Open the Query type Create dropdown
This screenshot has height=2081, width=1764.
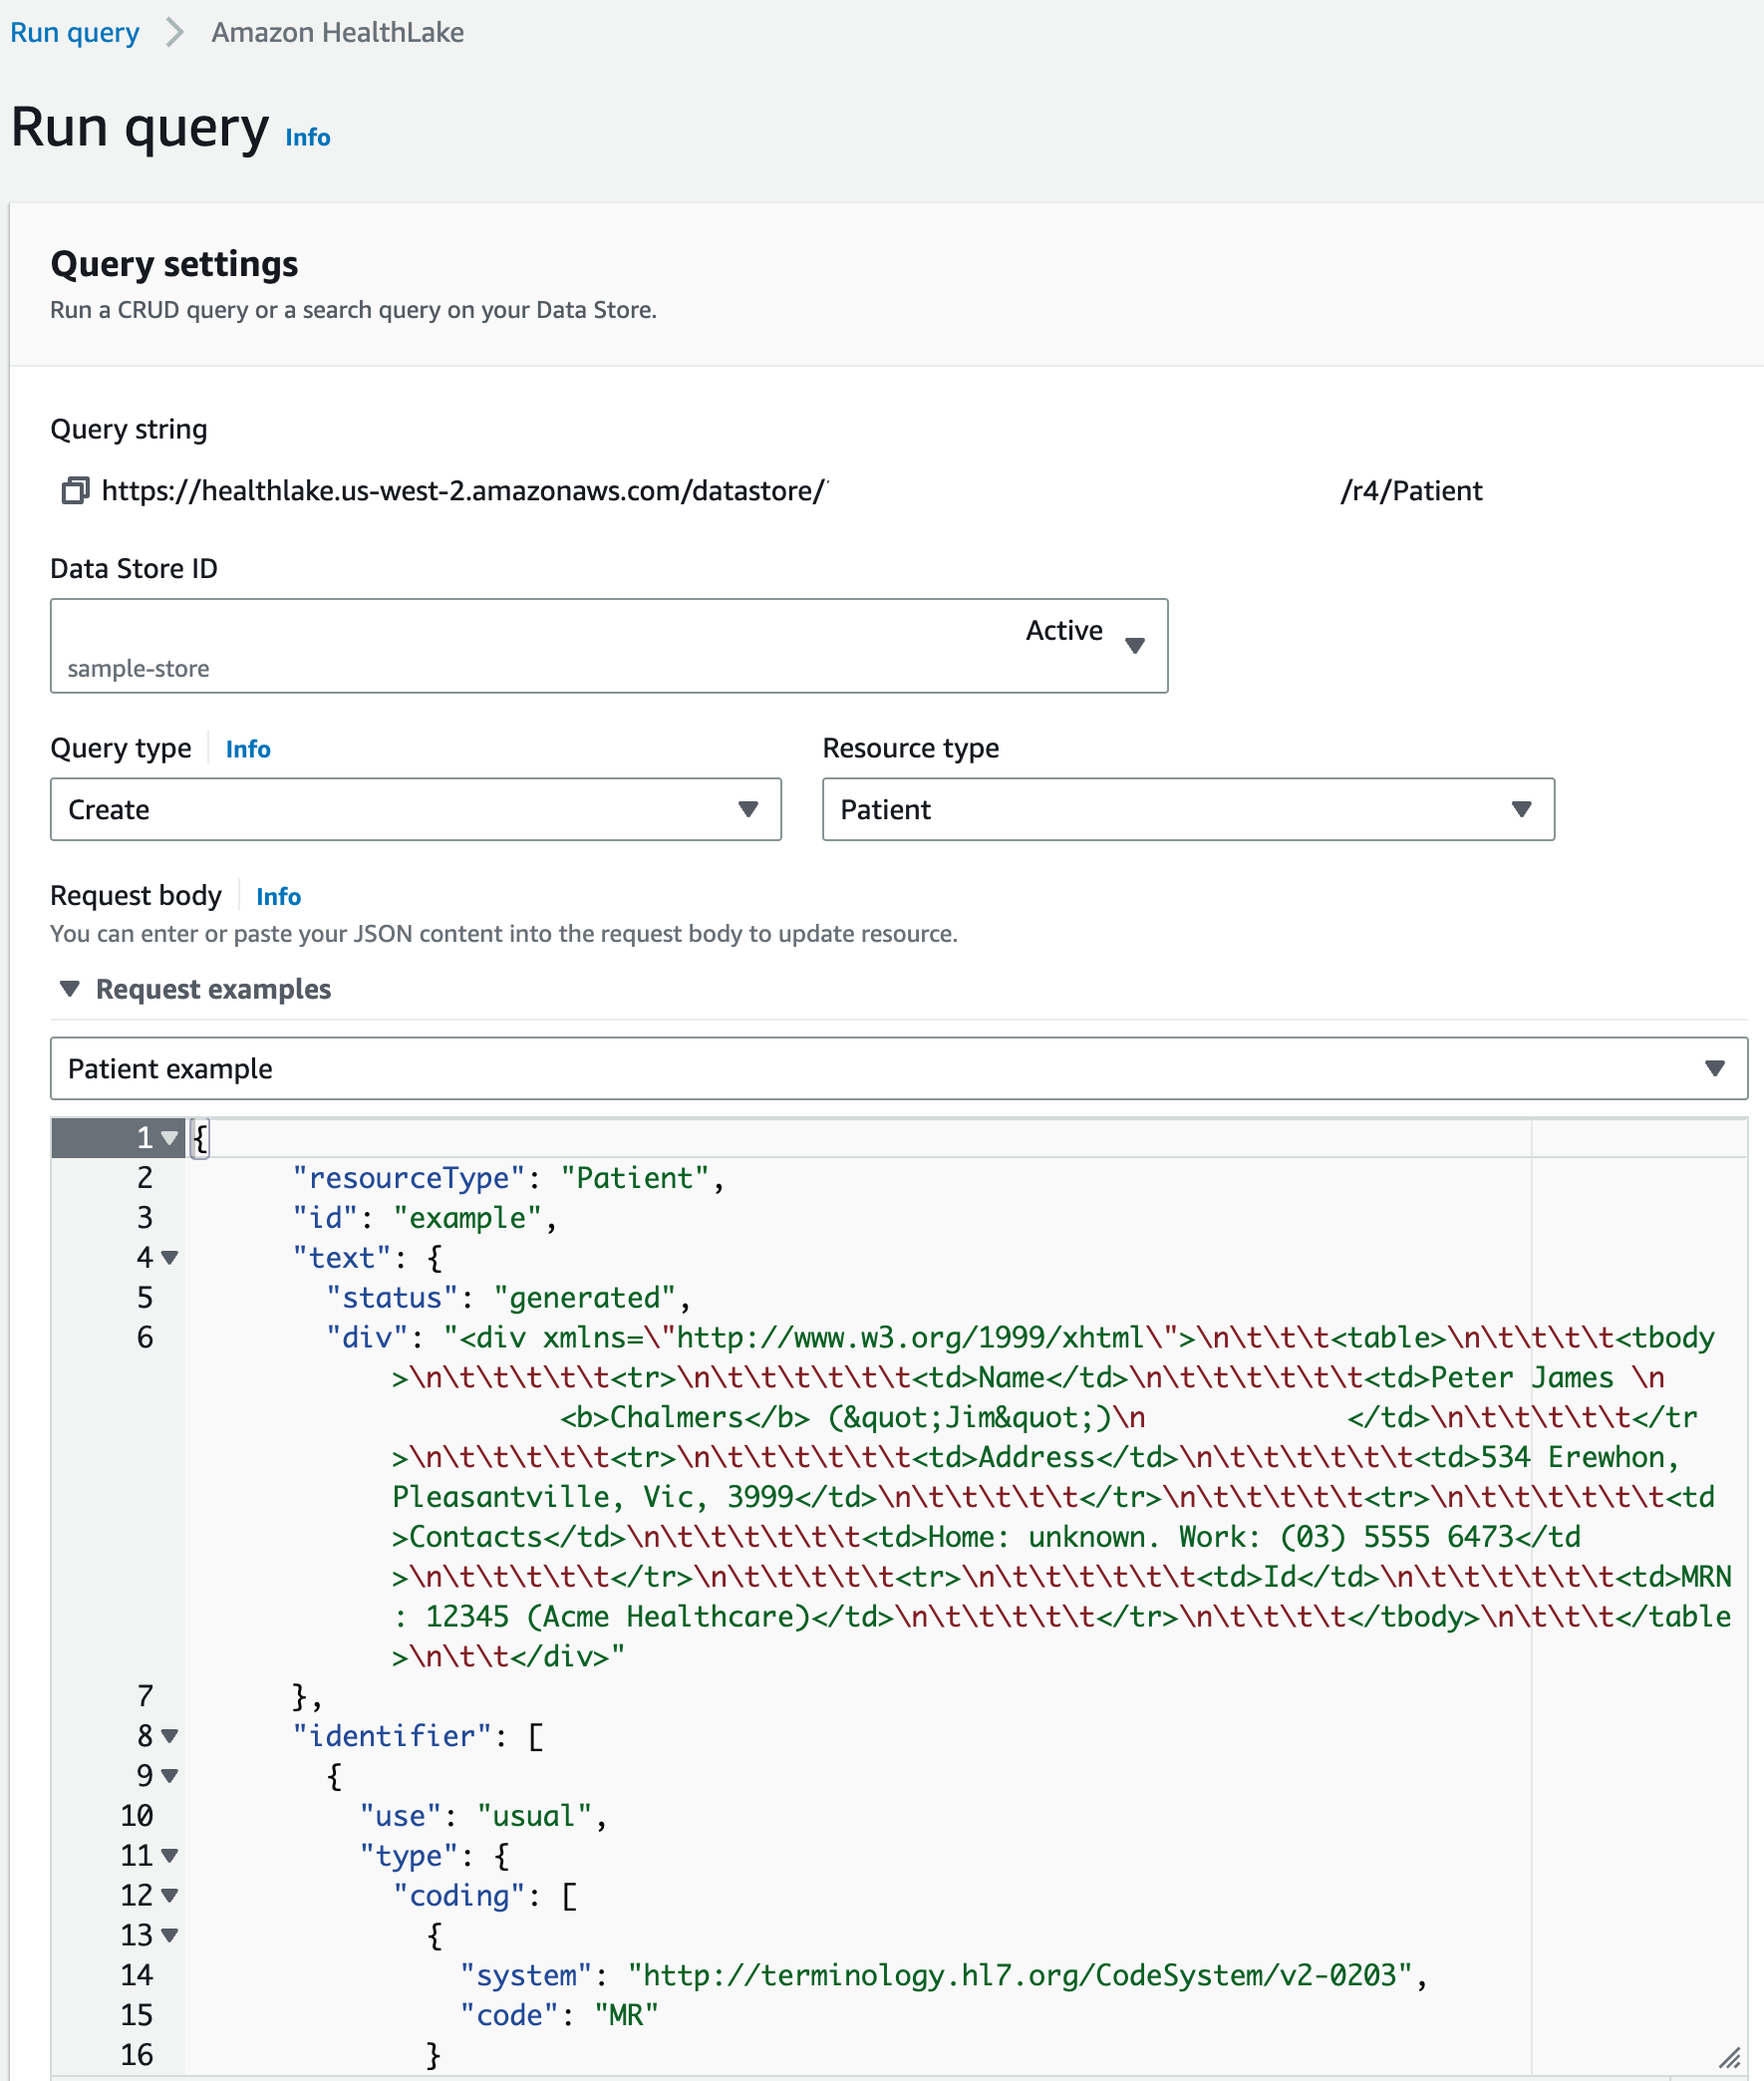click(416, 810)
